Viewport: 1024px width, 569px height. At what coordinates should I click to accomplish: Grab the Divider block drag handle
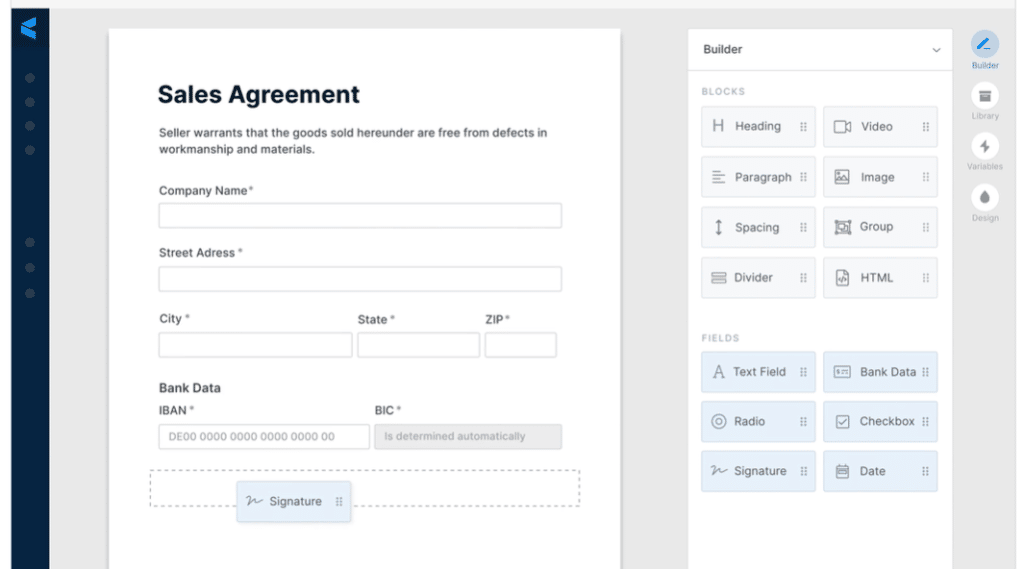803,278
